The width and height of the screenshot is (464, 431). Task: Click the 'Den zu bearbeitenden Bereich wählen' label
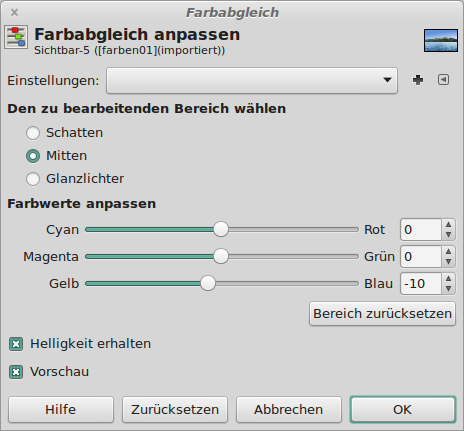[147, 109]
